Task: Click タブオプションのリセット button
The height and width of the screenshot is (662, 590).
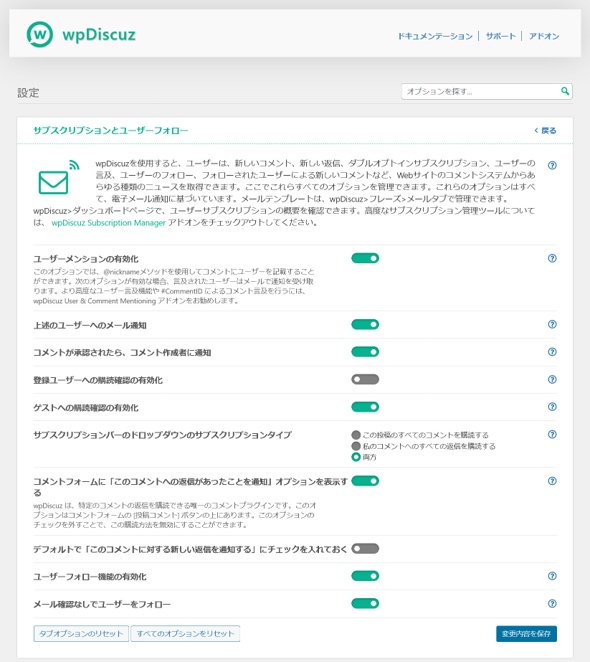Action: click(81, 634)
